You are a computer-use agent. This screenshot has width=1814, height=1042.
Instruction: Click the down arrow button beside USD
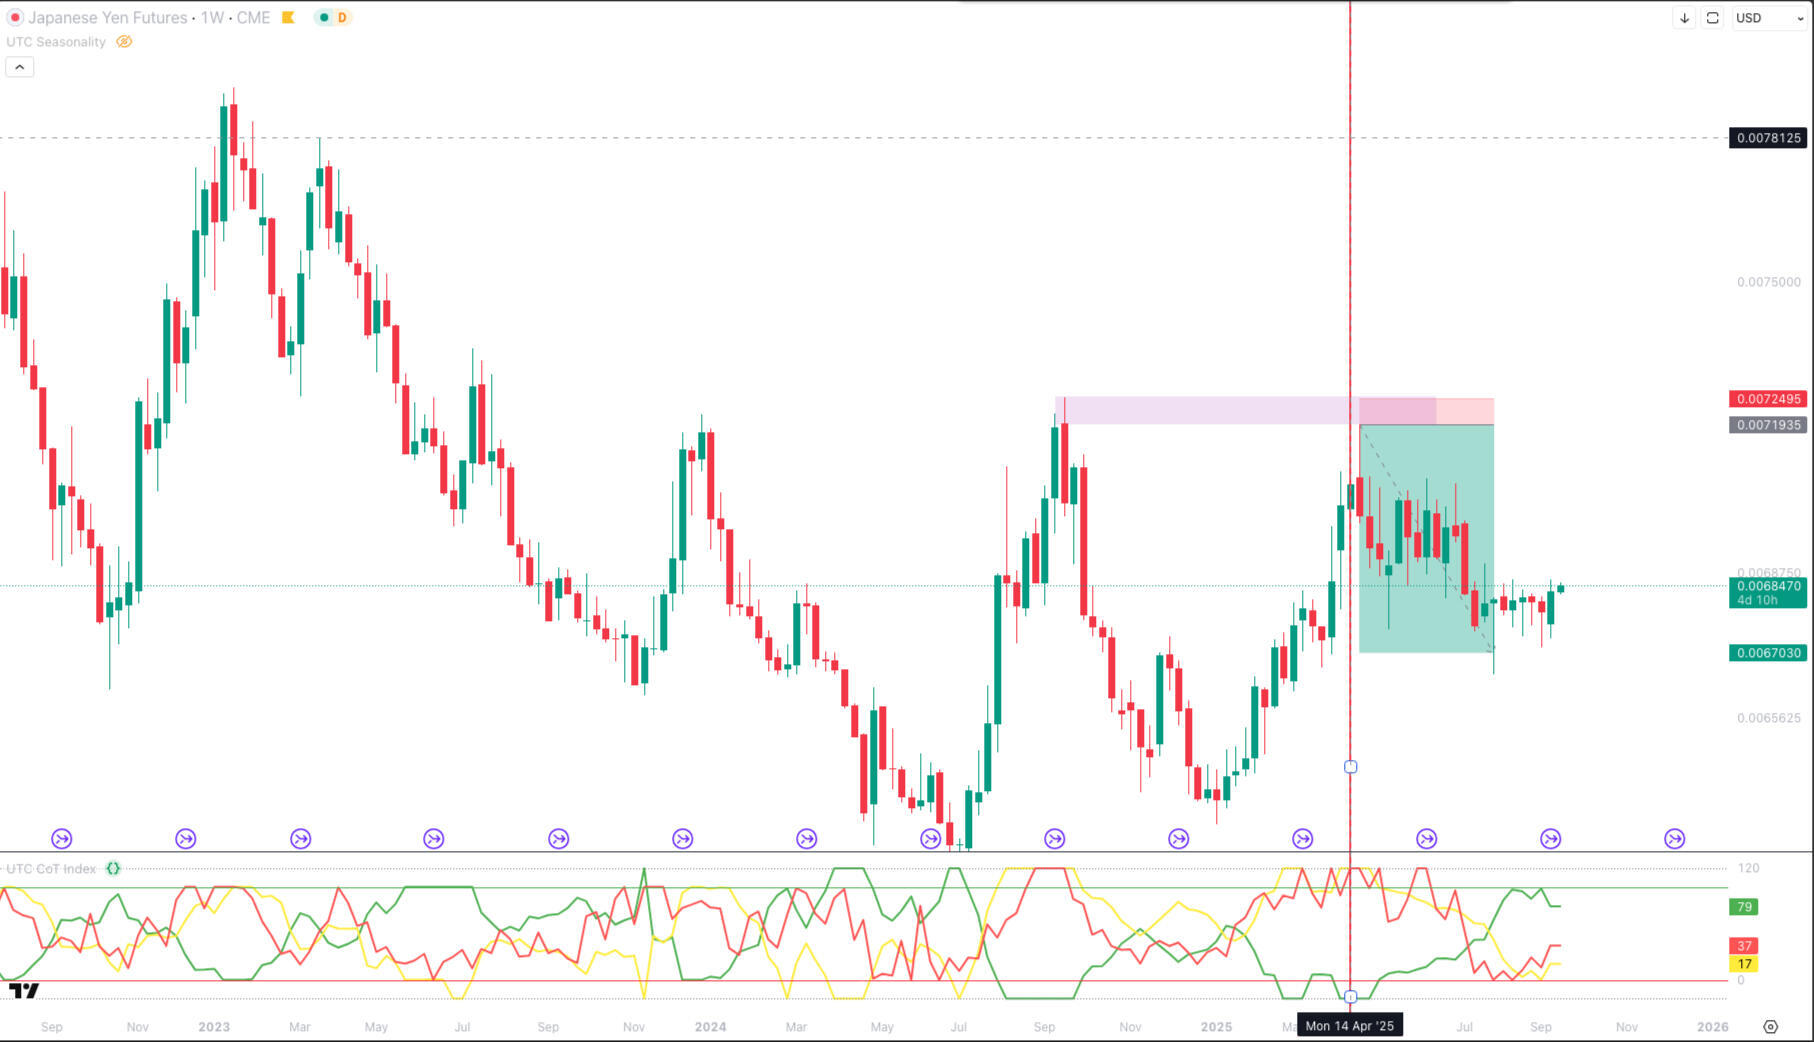[1684, 18]
